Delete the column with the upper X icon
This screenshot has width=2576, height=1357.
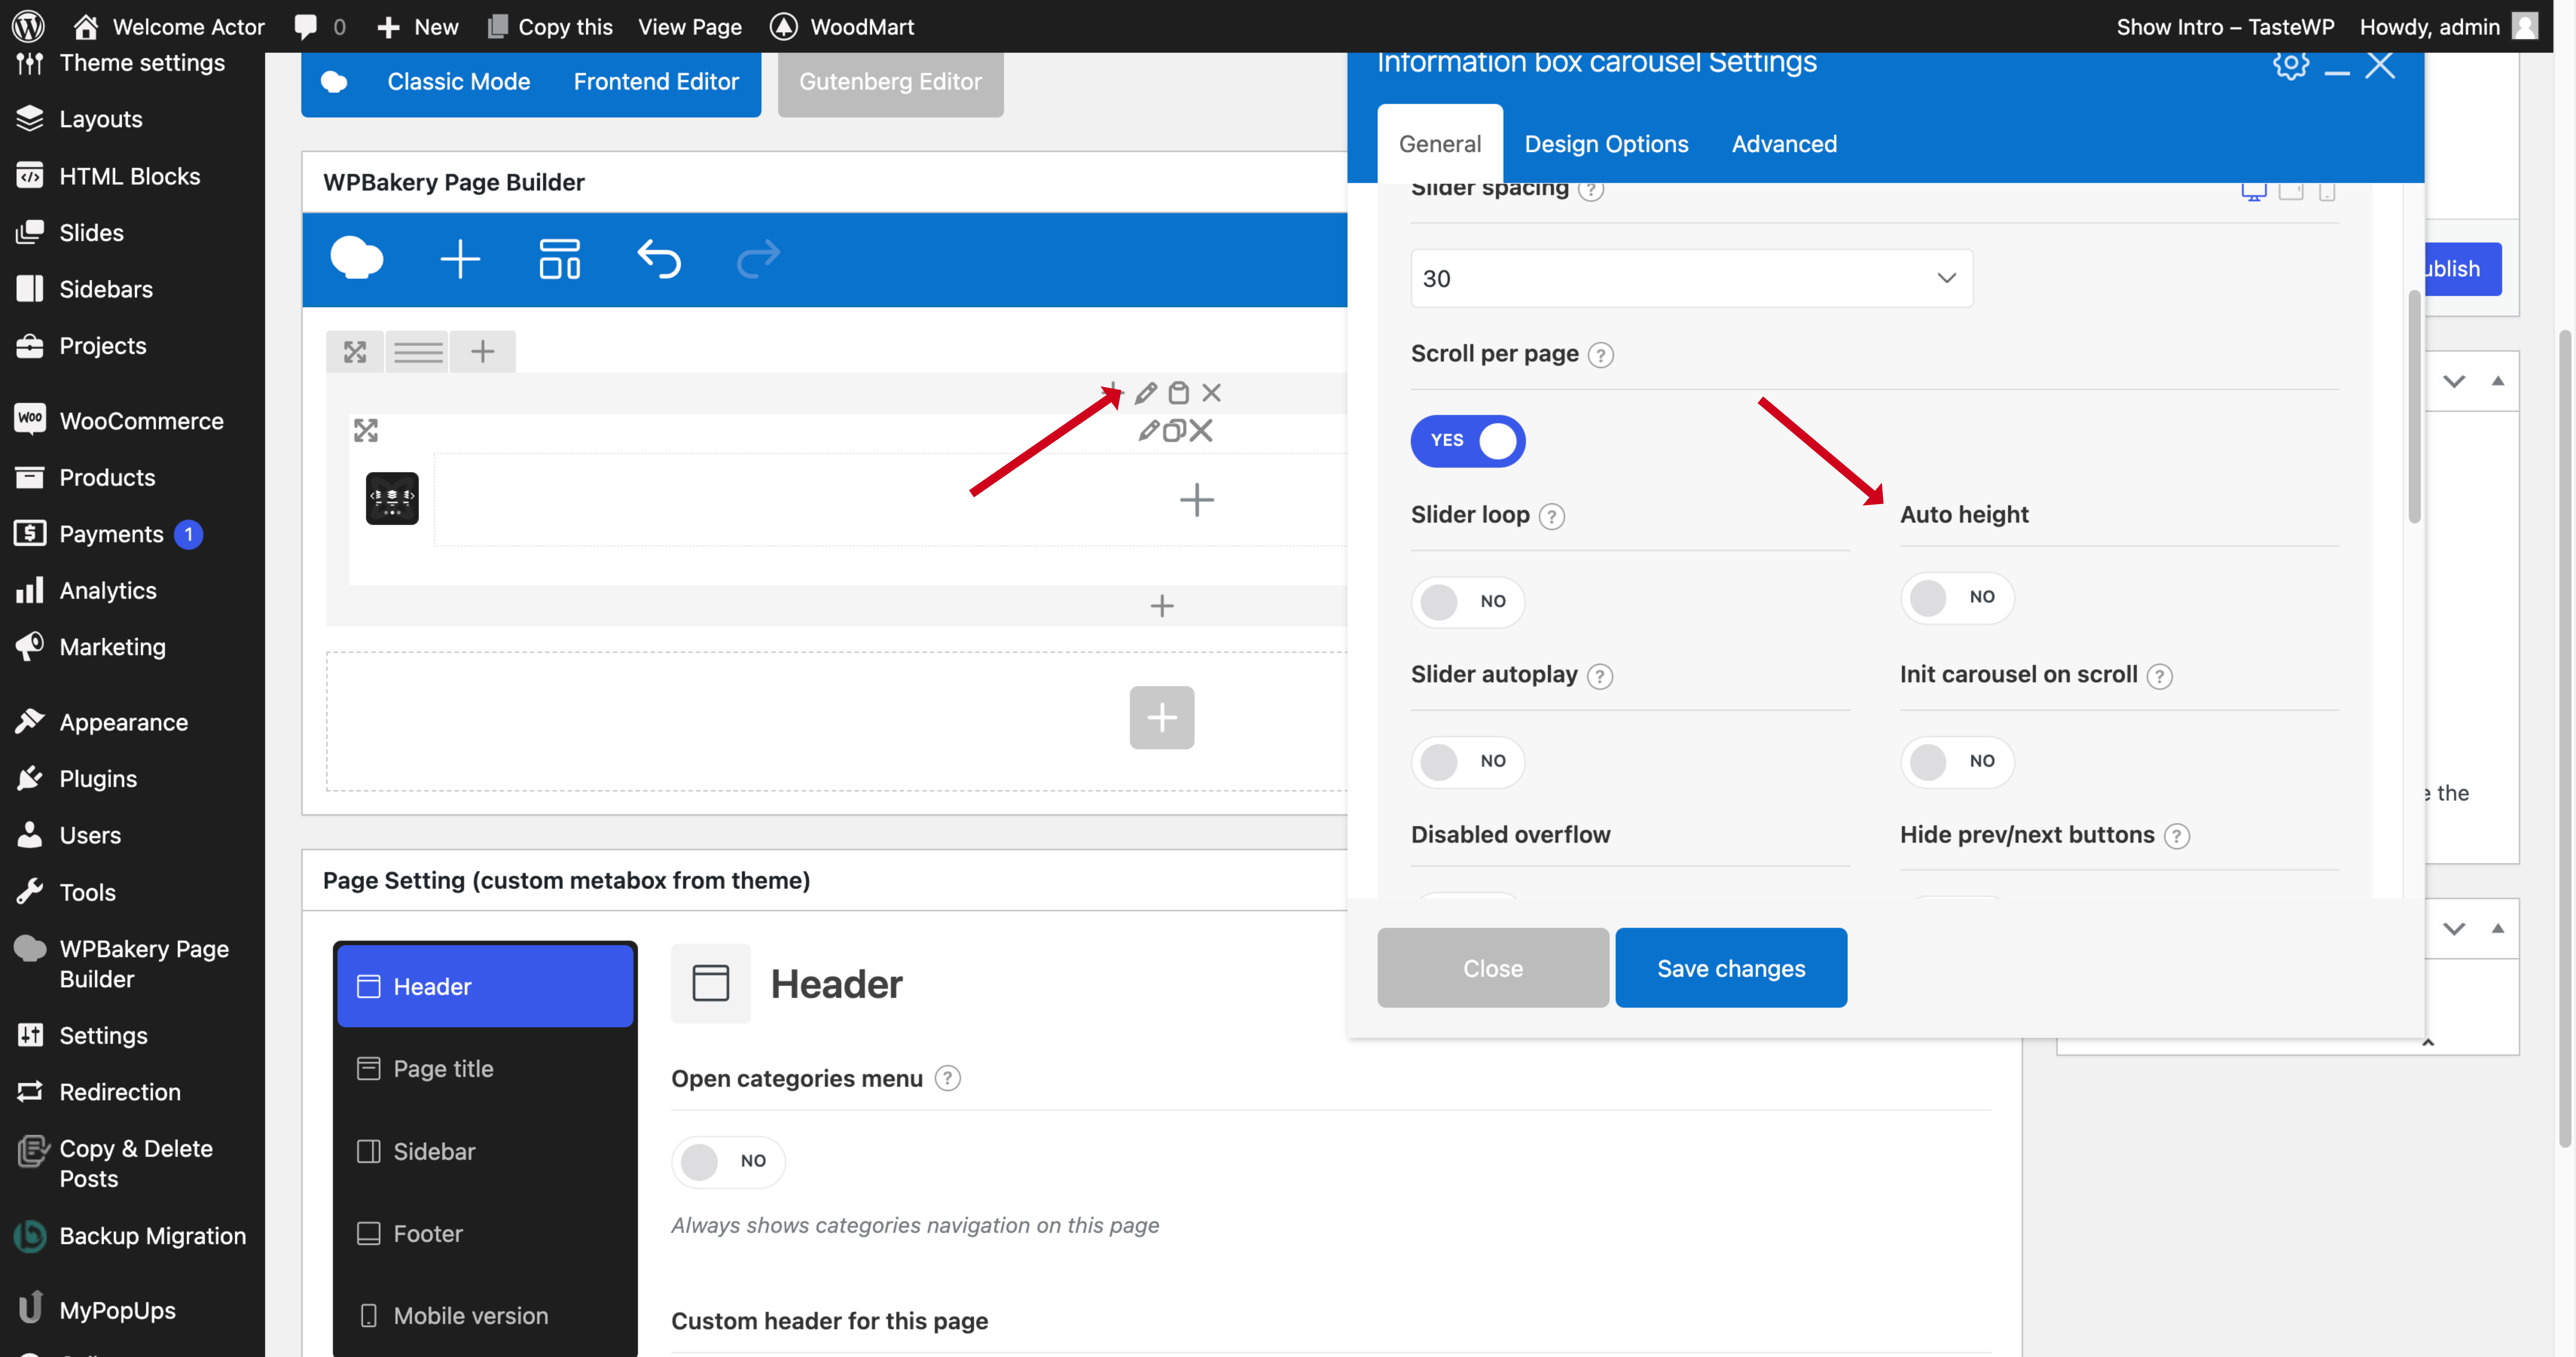(x=1212, y=393)
